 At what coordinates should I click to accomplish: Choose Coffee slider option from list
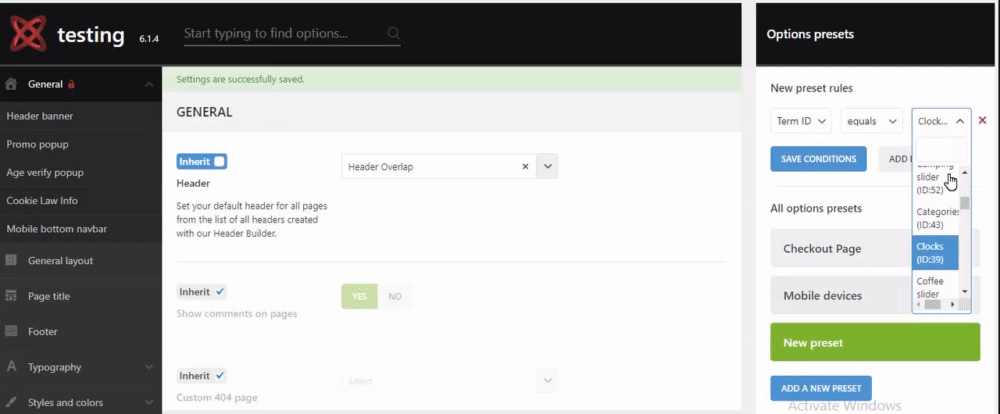(936, 288)
